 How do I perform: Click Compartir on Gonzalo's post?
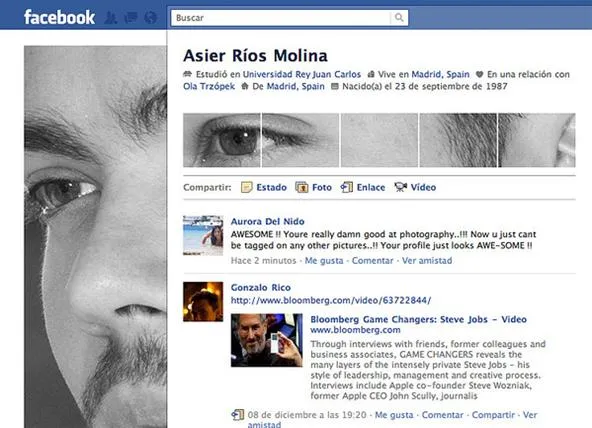click(x=493, y=415)
